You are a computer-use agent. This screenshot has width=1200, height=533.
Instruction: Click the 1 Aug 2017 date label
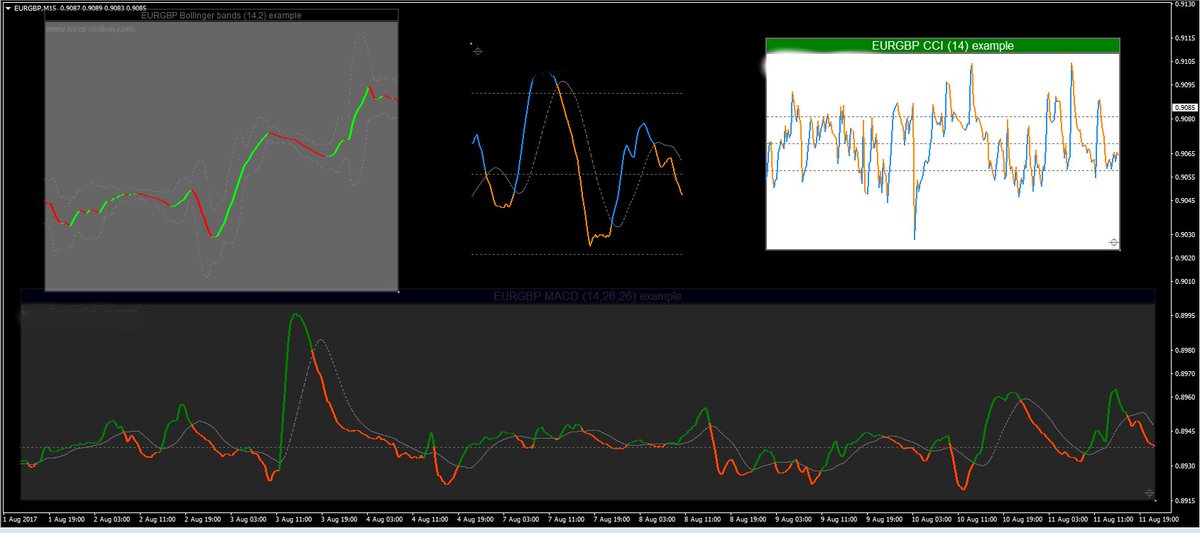(x=20, y=520)
